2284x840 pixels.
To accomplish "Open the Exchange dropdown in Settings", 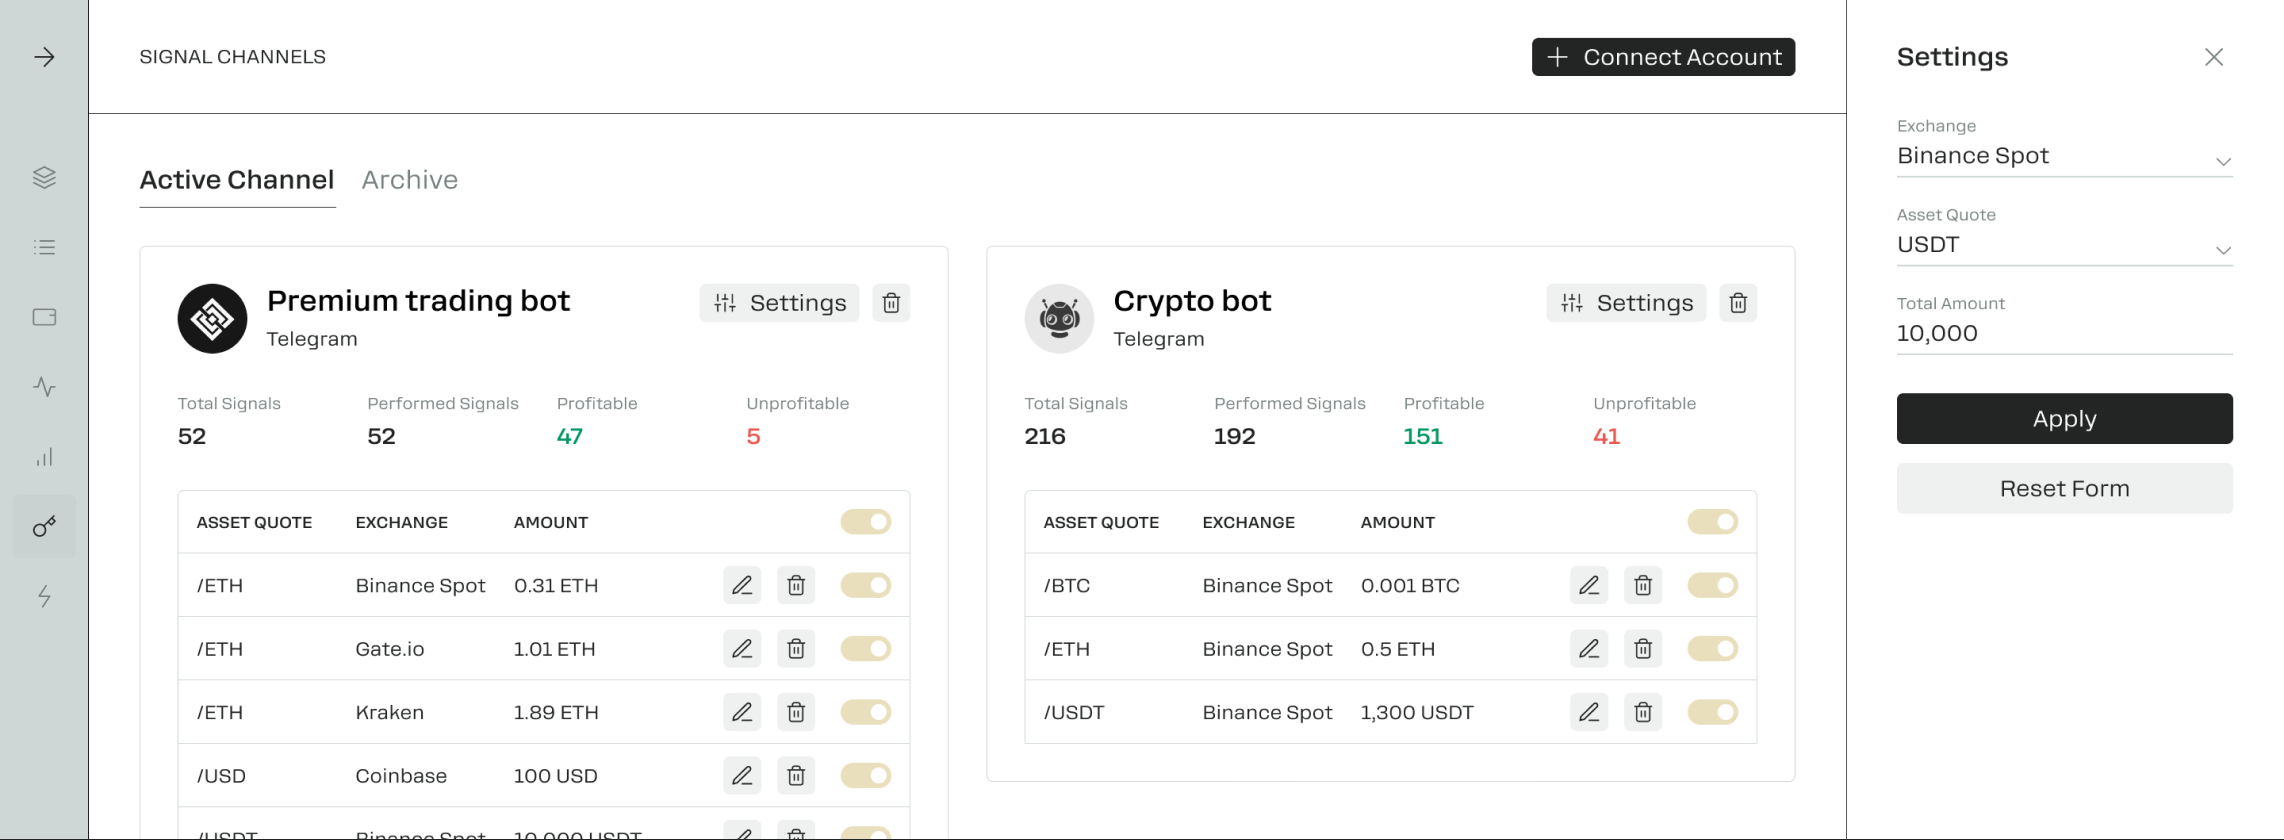I will point(2064,157).
